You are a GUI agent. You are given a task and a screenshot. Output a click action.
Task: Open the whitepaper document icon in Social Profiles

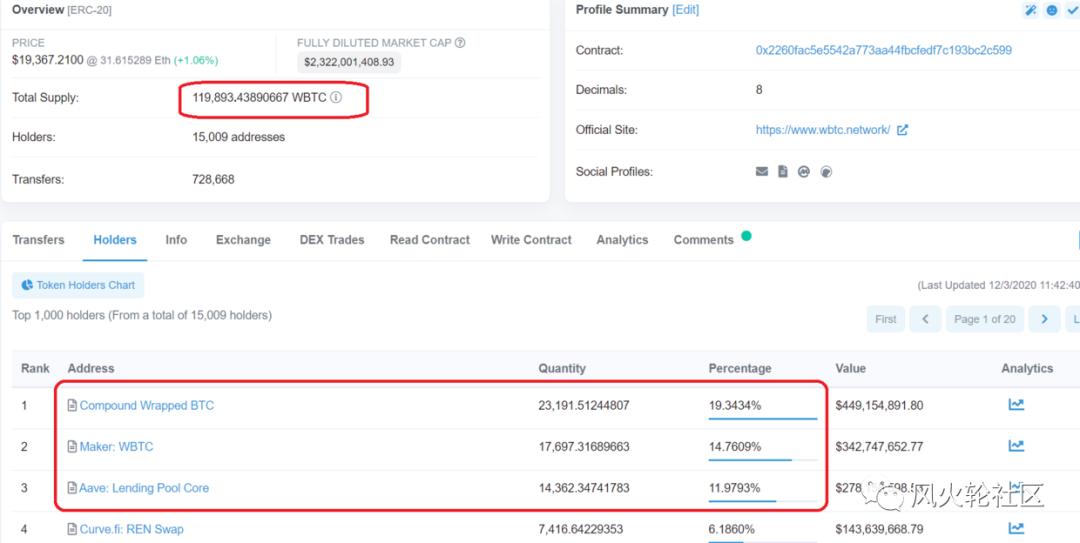pyautogui.click(x=783, y=172)
